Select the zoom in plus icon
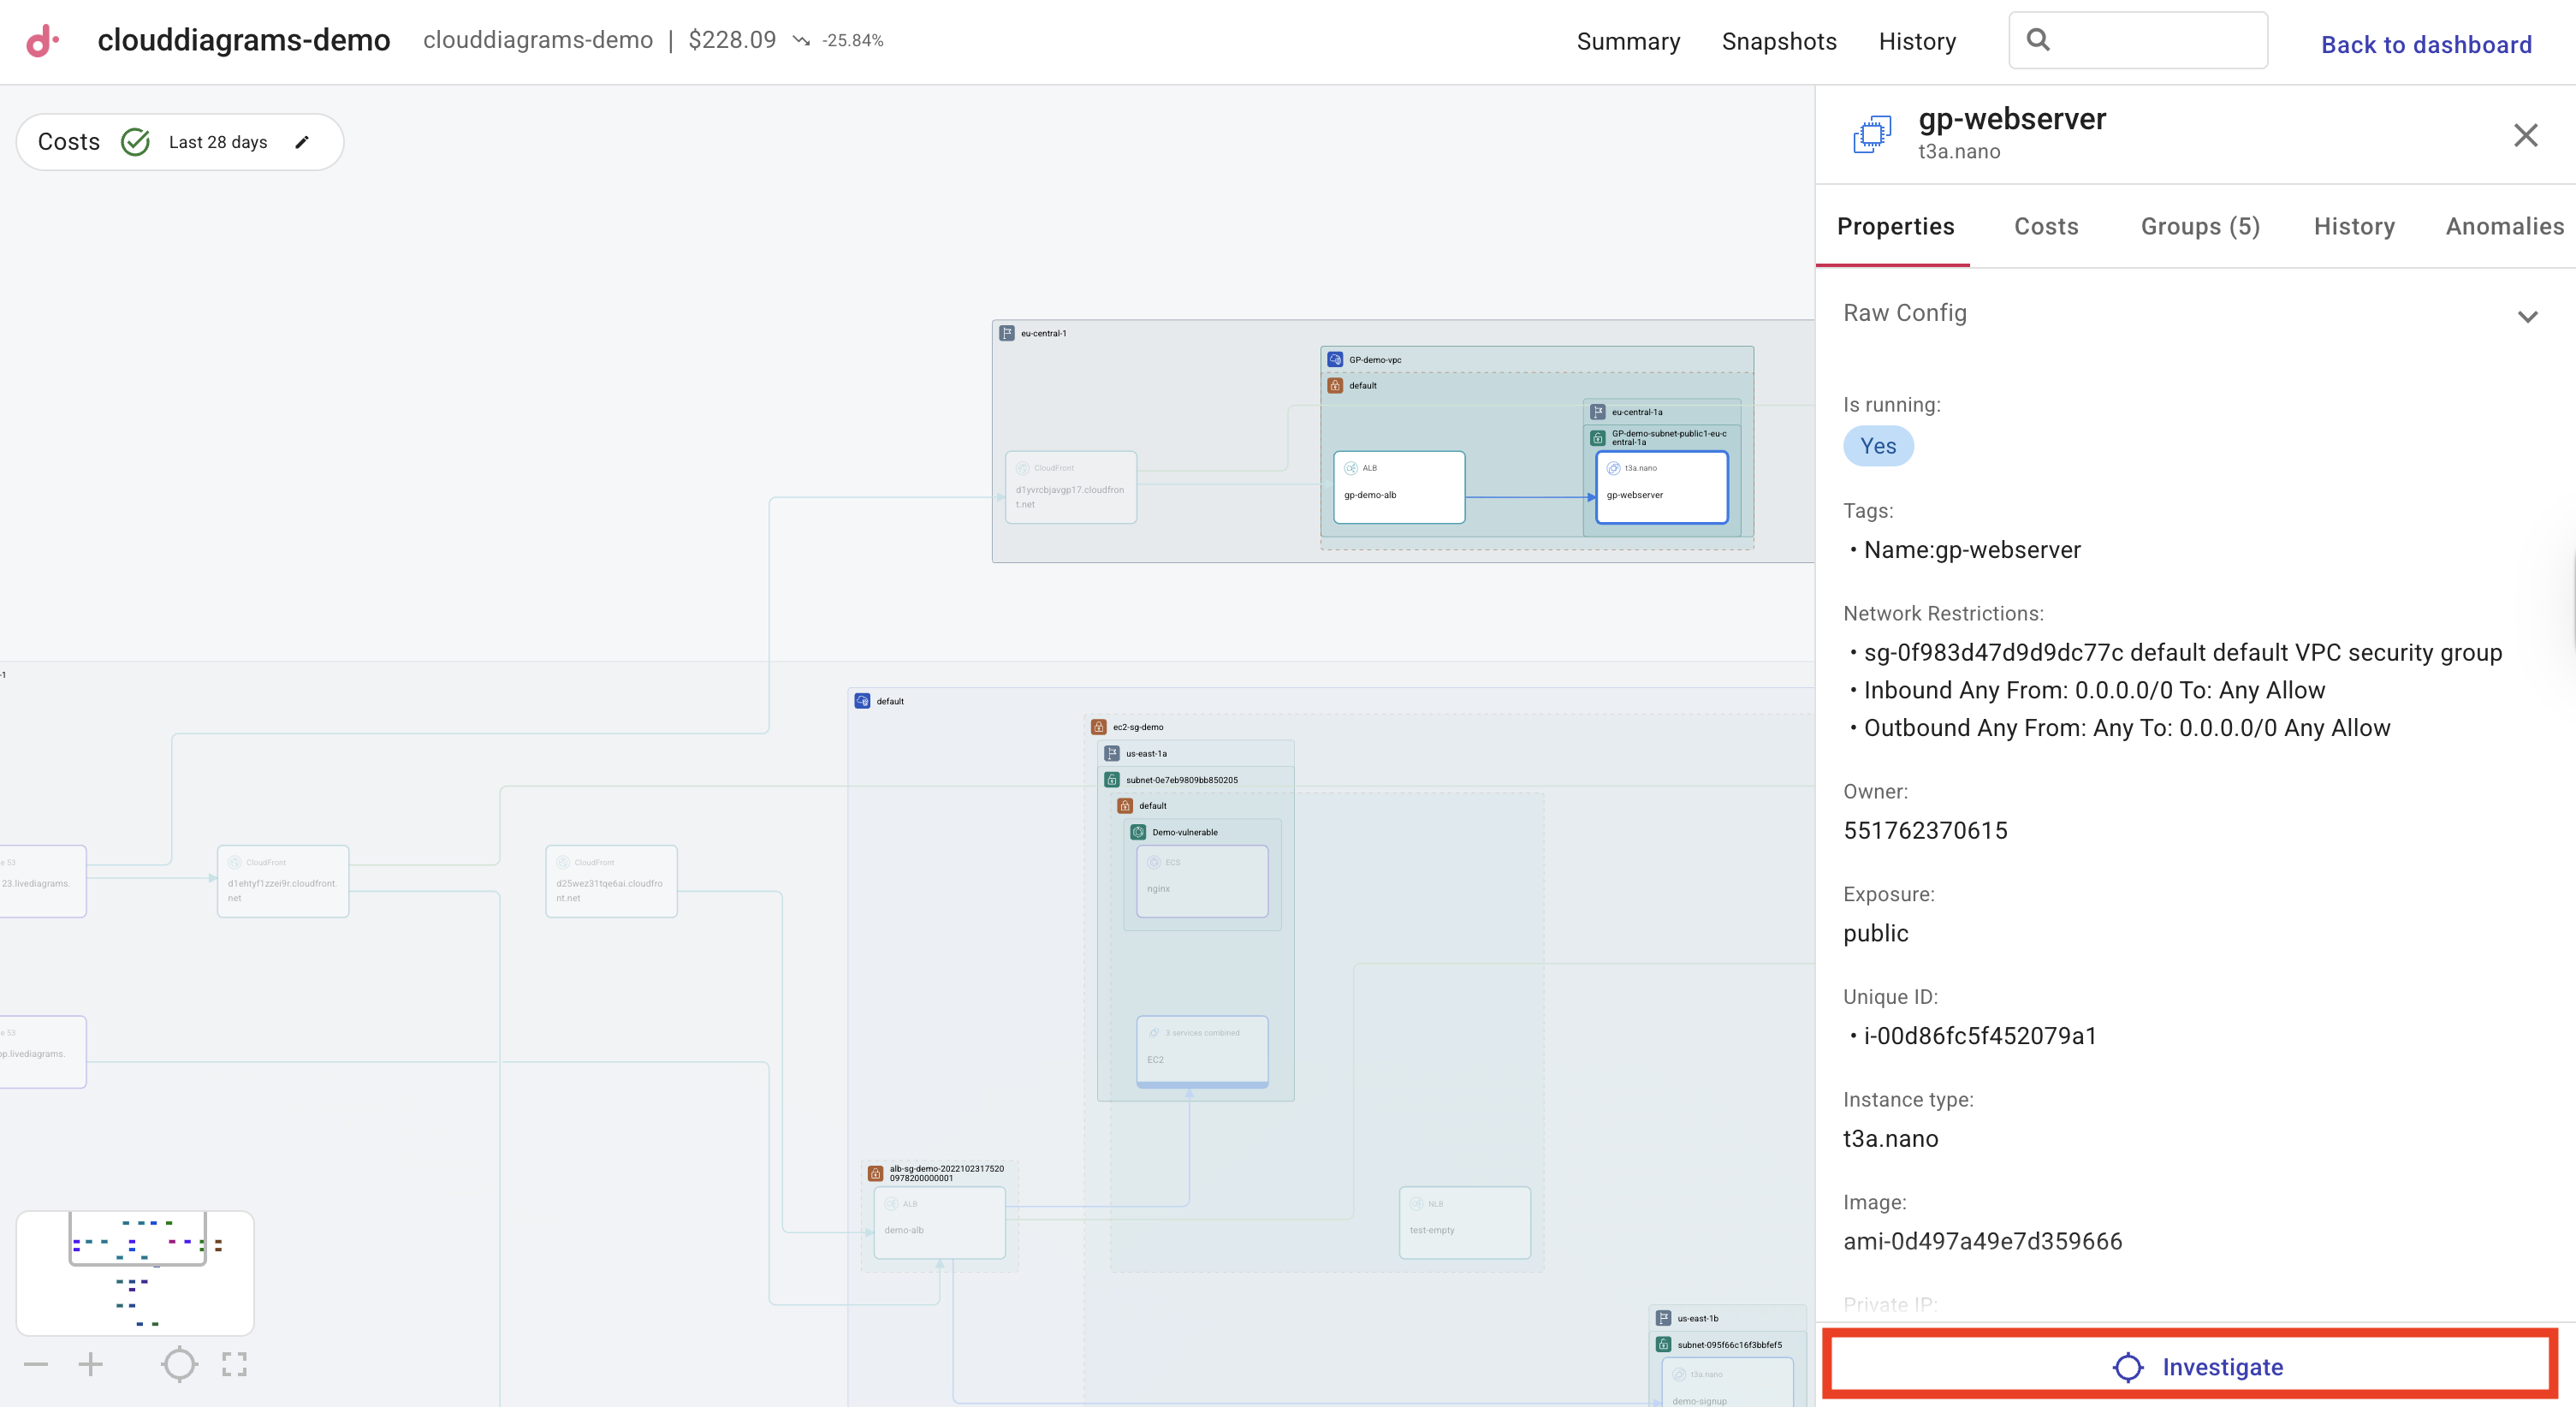The height and width of the screenshot is (1407, 2576). coord(91,1364)
